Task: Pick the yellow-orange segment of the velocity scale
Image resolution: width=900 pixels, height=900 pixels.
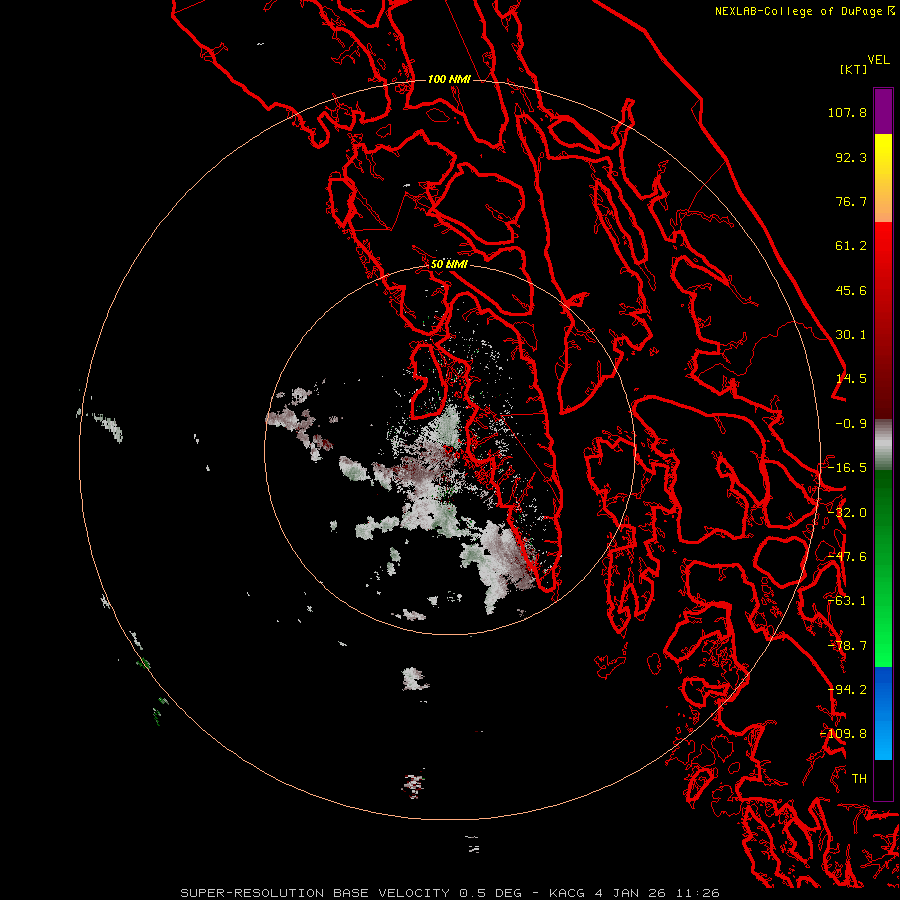Action: point(883,178)
